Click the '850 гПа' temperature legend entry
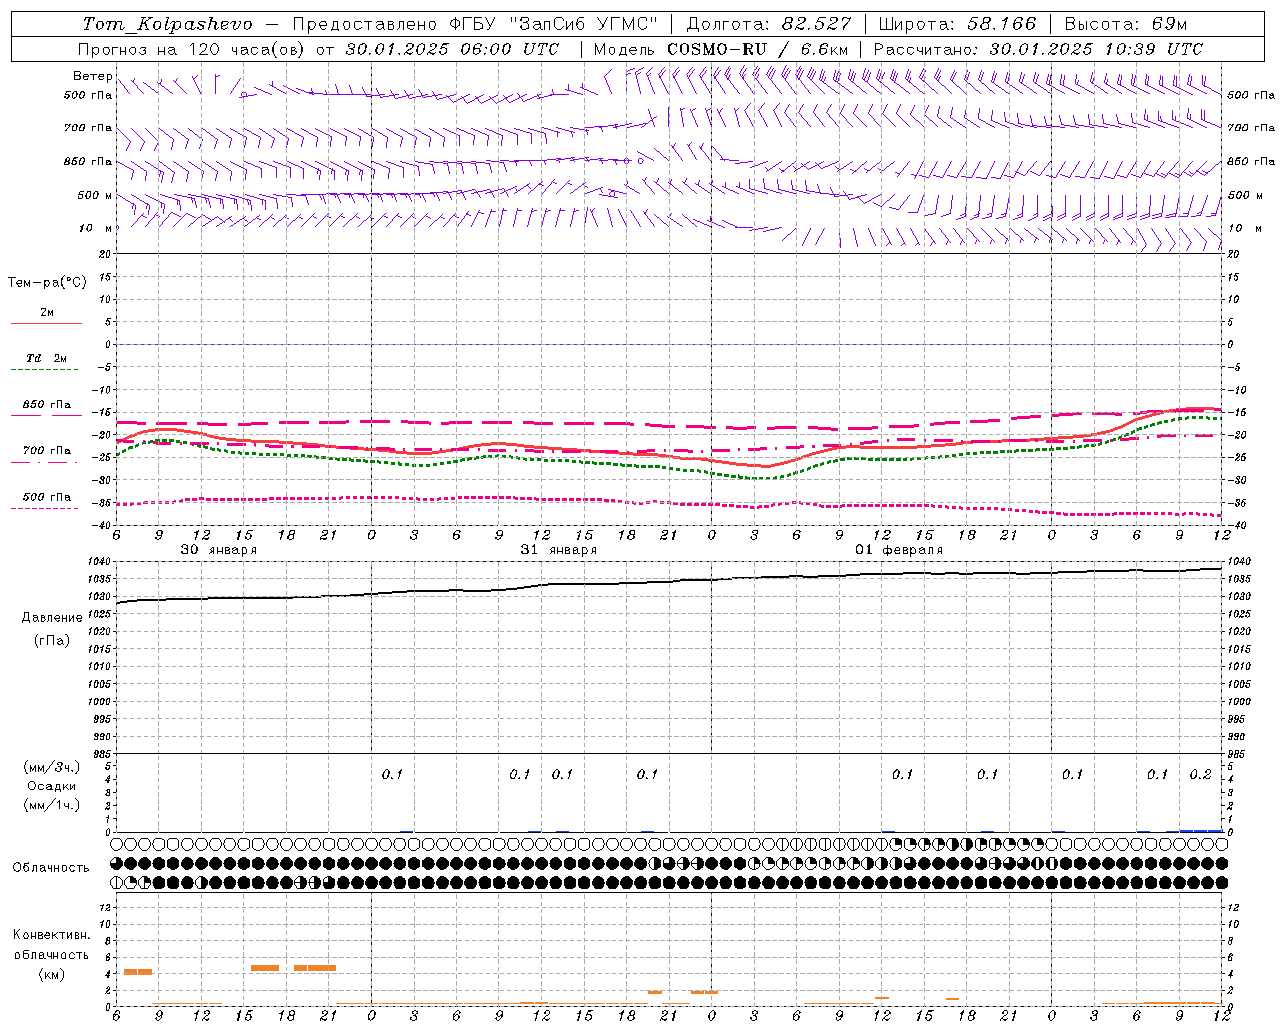Viewport: 1280px width, 1024px height. click(x=47, y=405)
